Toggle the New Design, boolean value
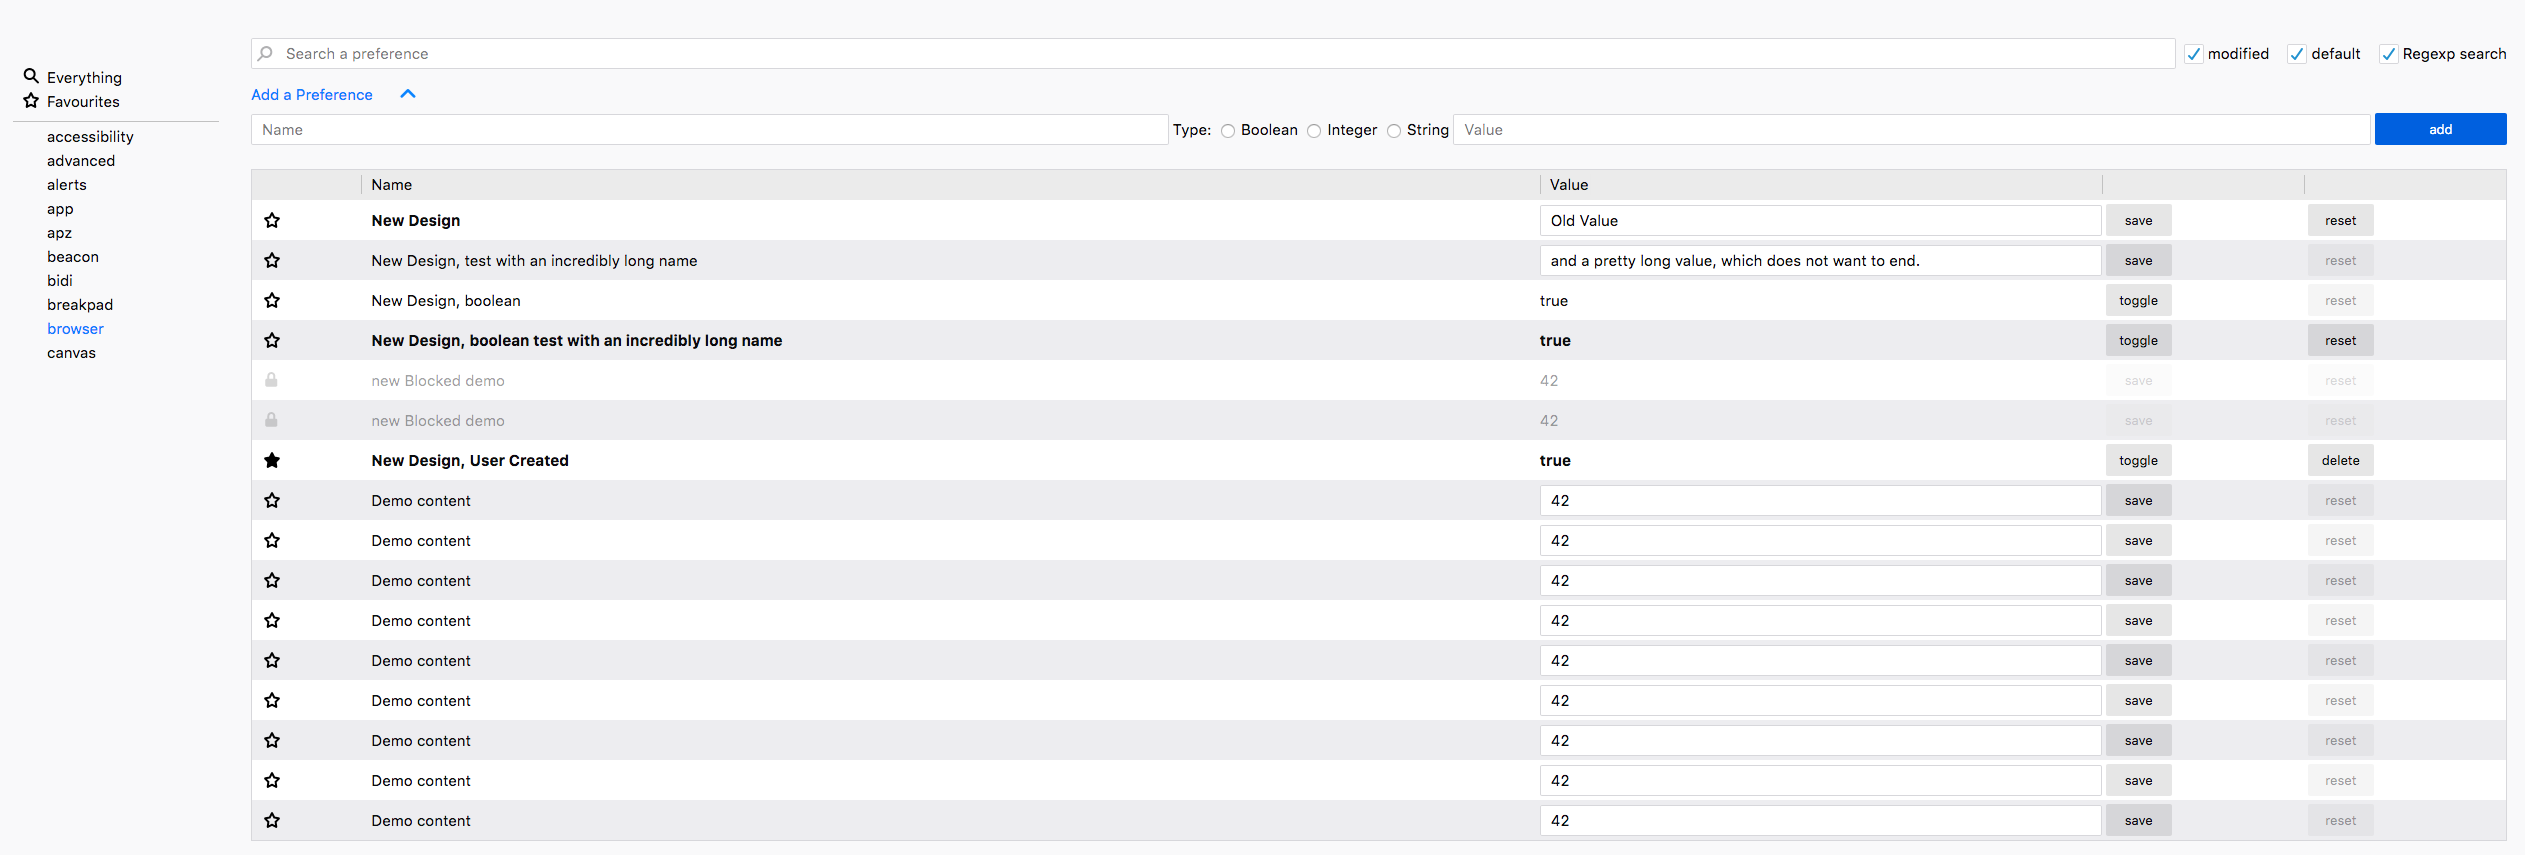Viewport: 2525px width, 855px height. 2138,300
